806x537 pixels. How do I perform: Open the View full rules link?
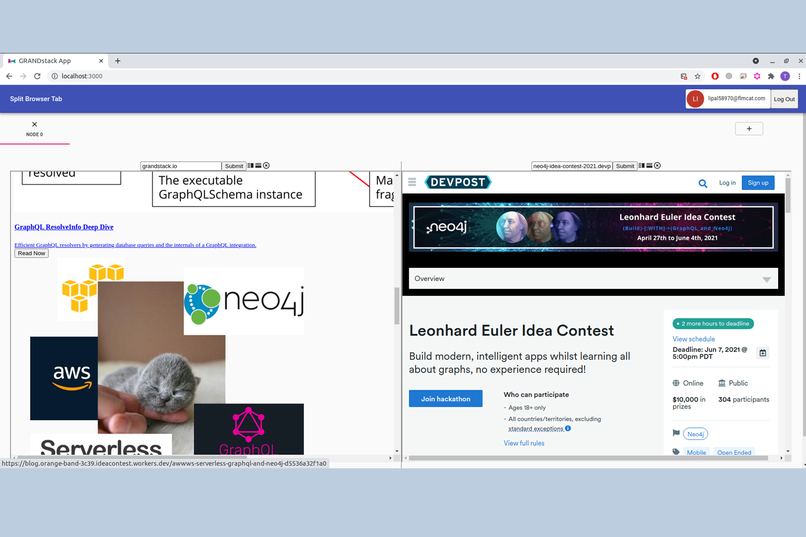click(524, 443)
